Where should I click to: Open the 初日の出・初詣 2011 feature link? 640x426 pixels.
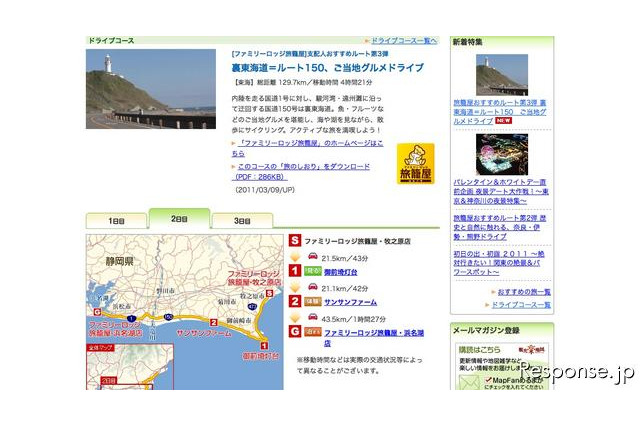499,263
